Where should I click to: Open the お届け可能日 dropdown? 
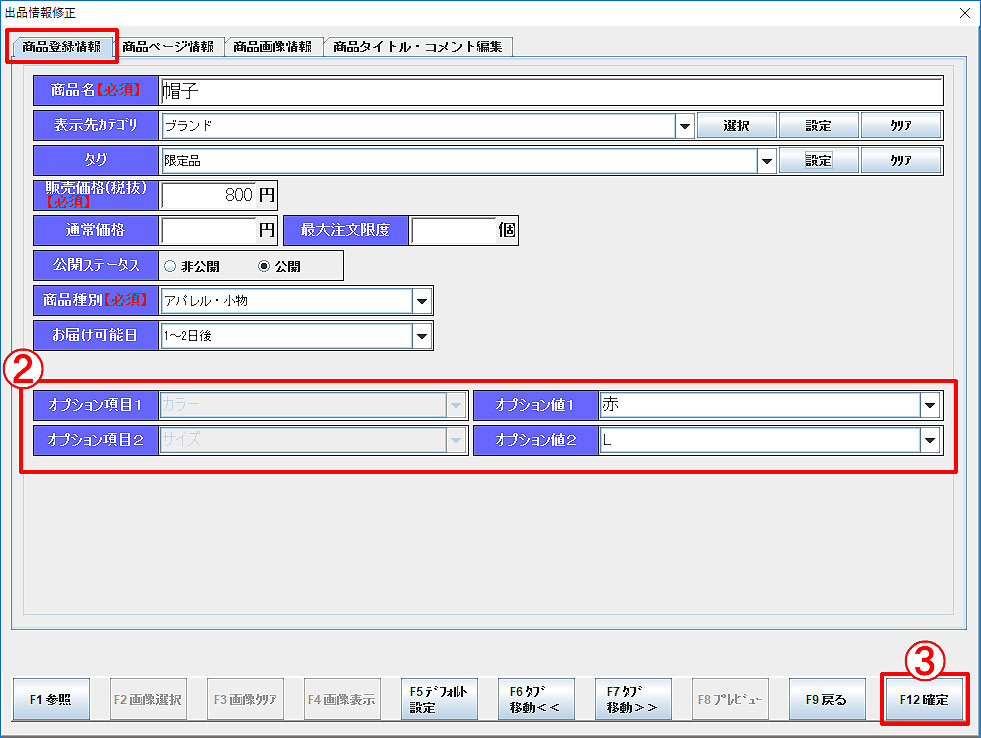point(422,336)
